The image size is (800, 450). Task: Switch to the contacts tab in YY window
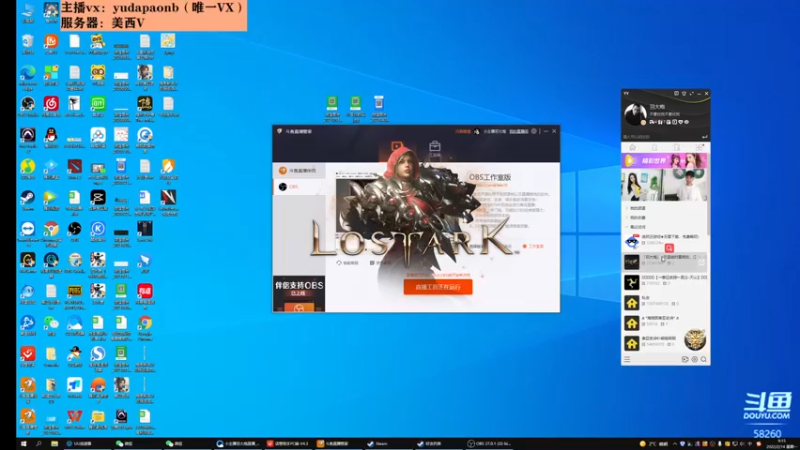(x=655, y=147)
